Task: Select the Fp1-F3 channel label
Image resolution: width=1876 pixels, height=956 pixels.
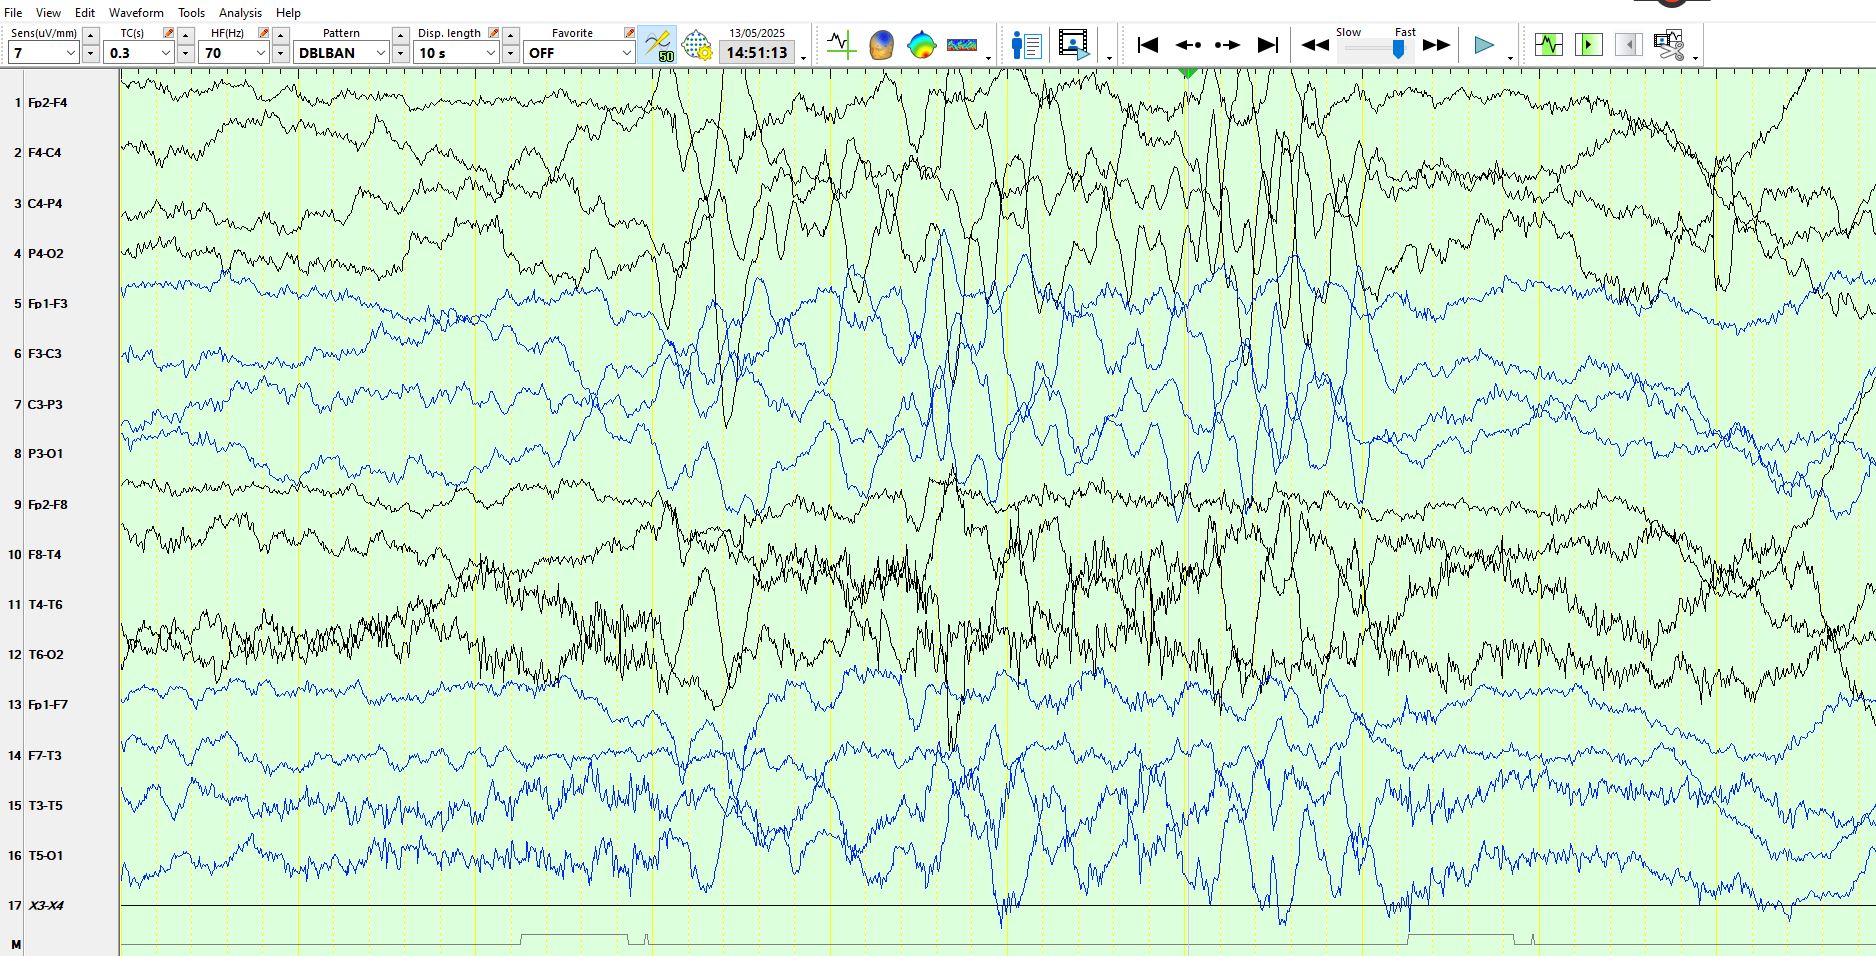Action: pos(47,303)
